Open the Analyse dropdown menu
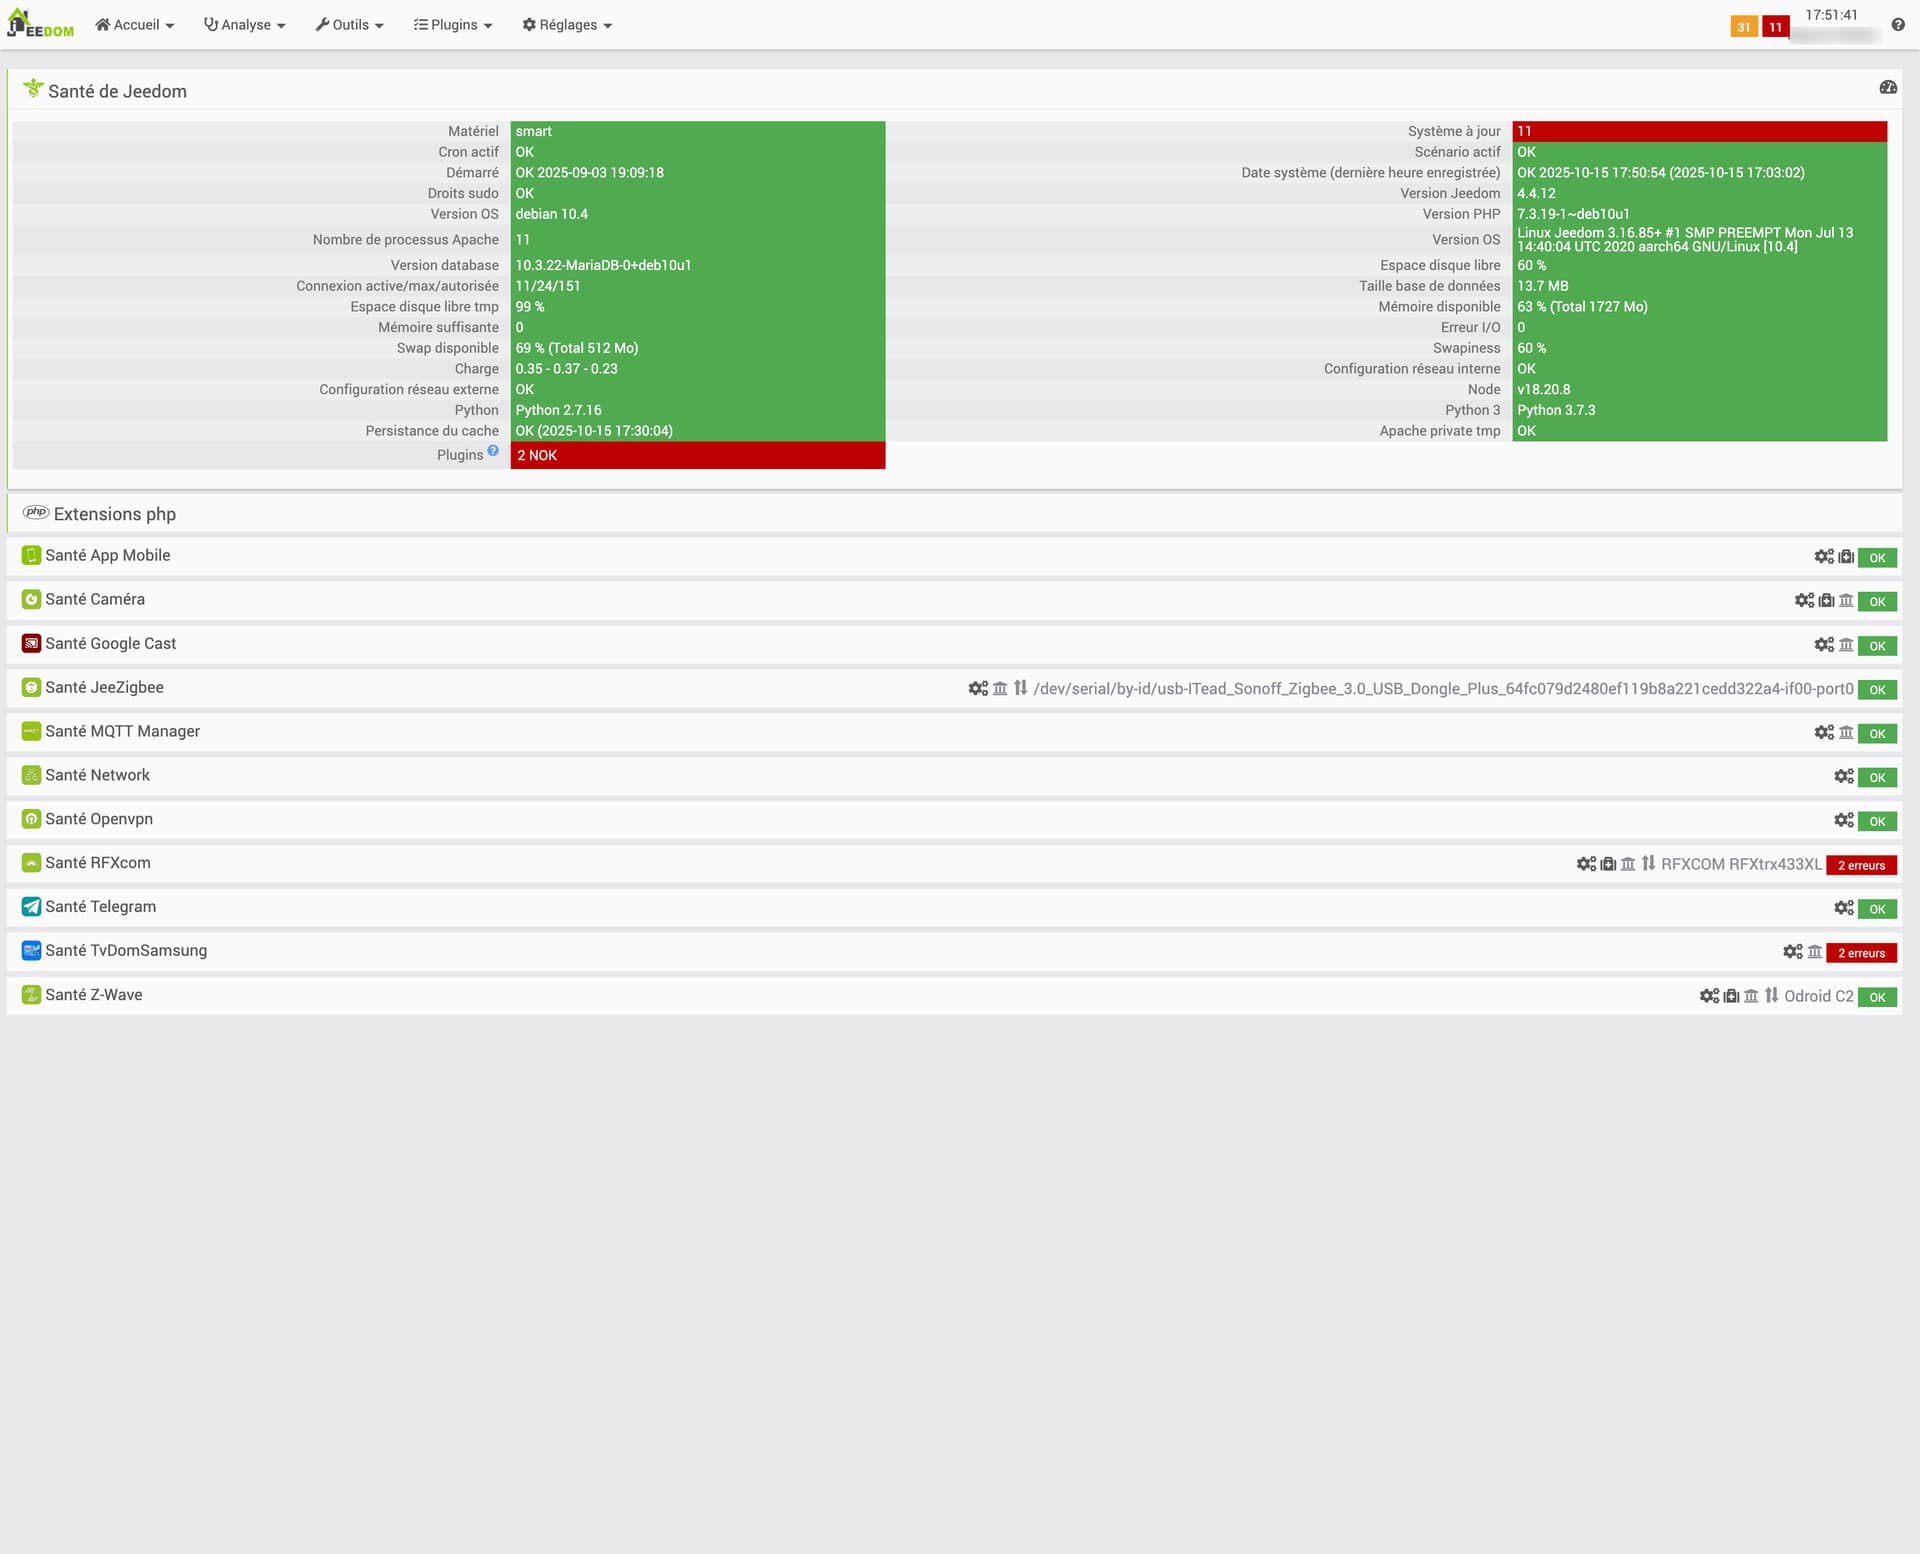 click(x=245, y=25)
